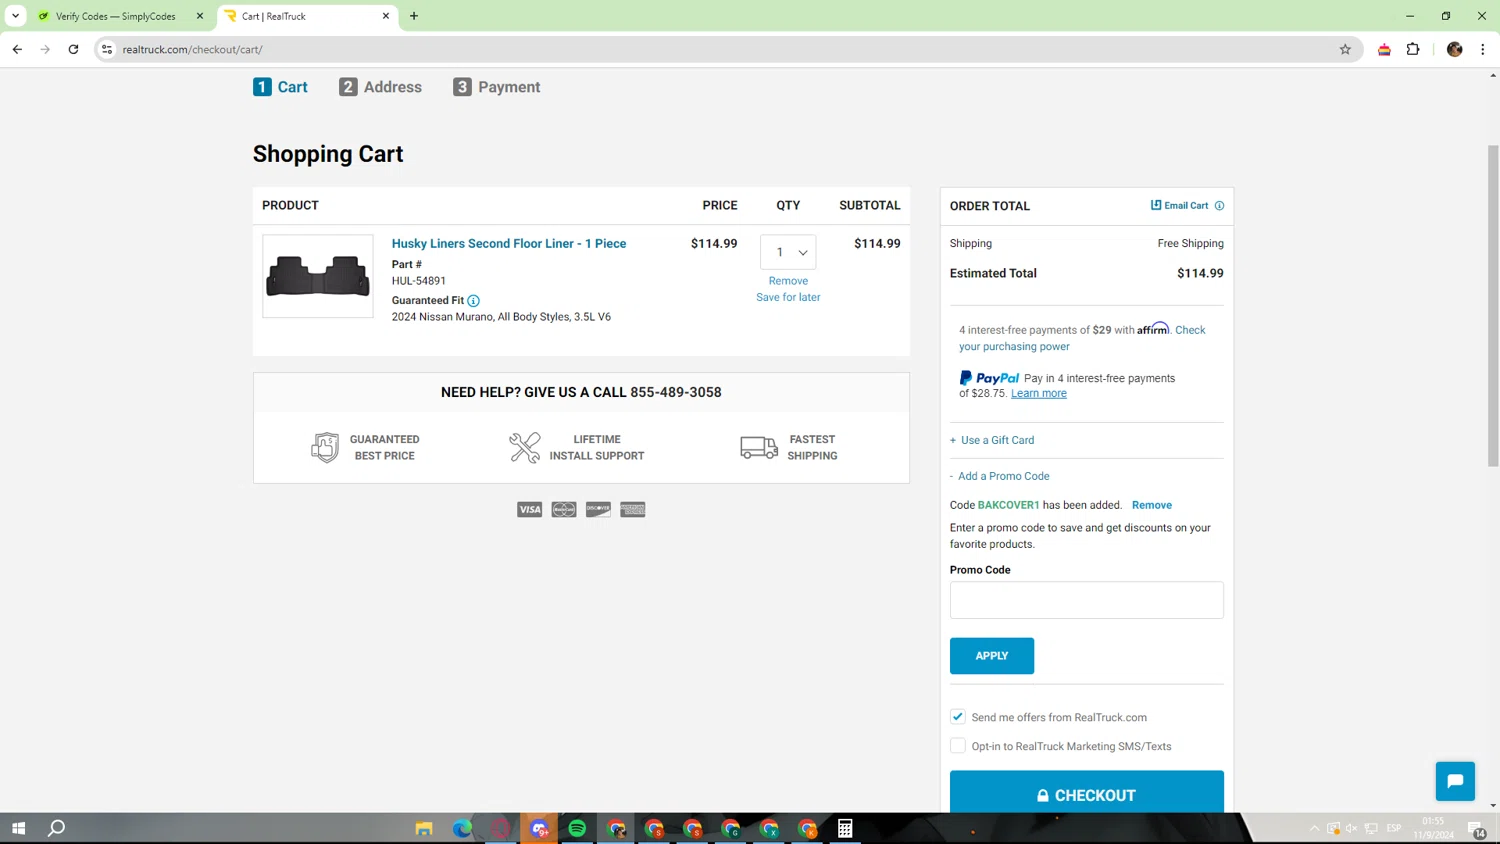Image resolution: width=1500 pixels, height=844 pixels.
Task: Click the Discover card icon
Action: tap(598, 510)
